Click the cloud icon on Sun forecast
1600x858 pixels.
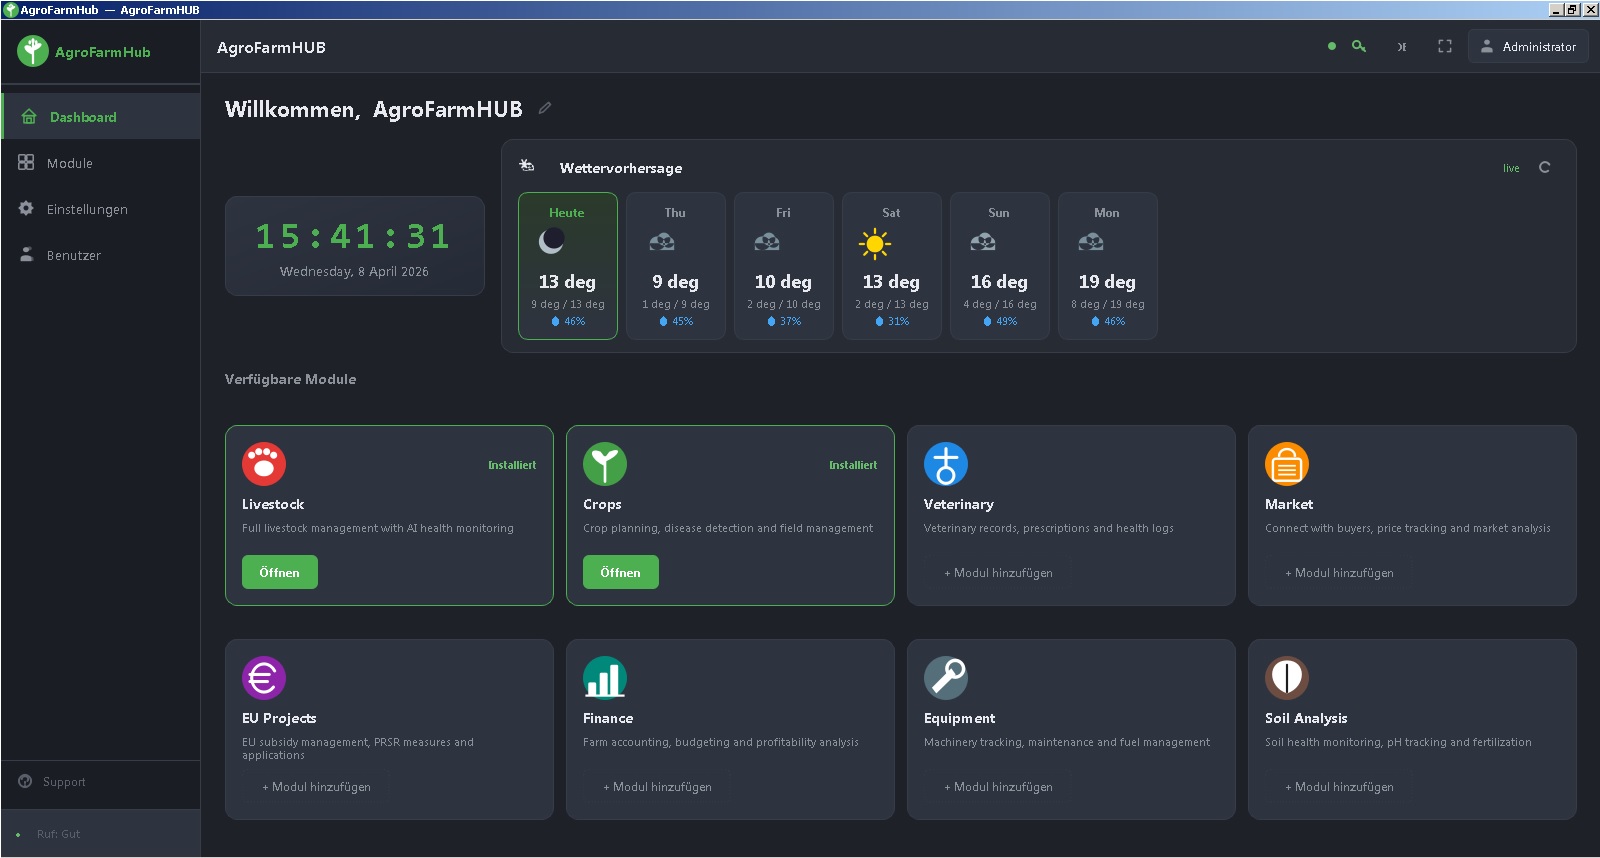click(x=983, y=242)
